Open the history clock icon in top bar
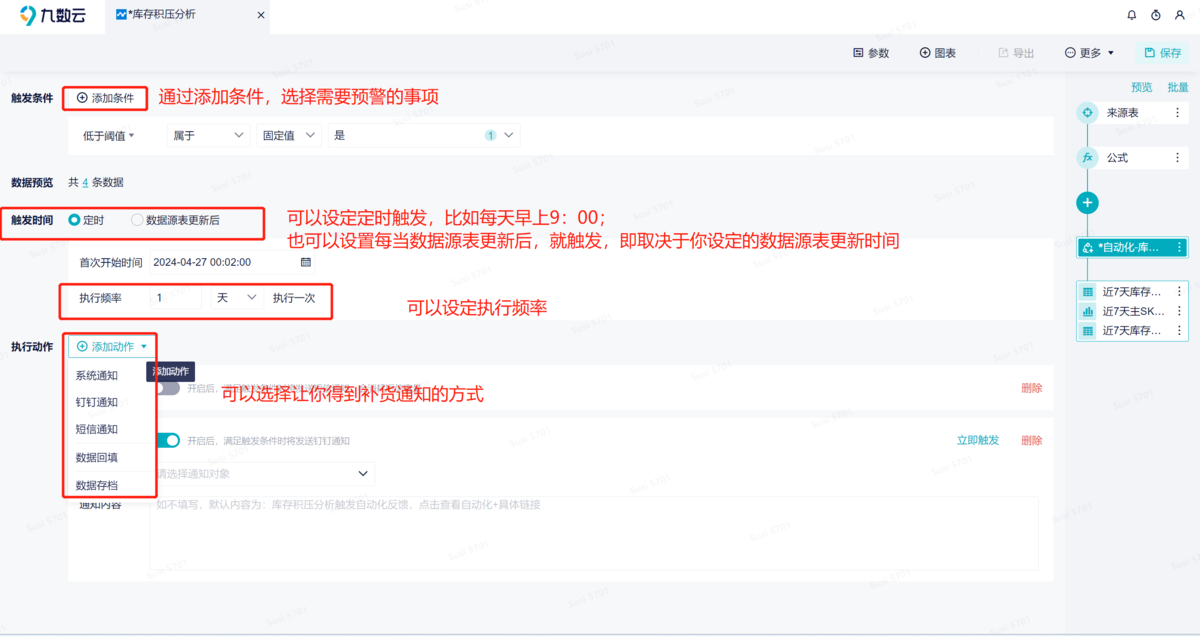Image resolution: width=1200 pixels, height=636 pixels. 1157,15
